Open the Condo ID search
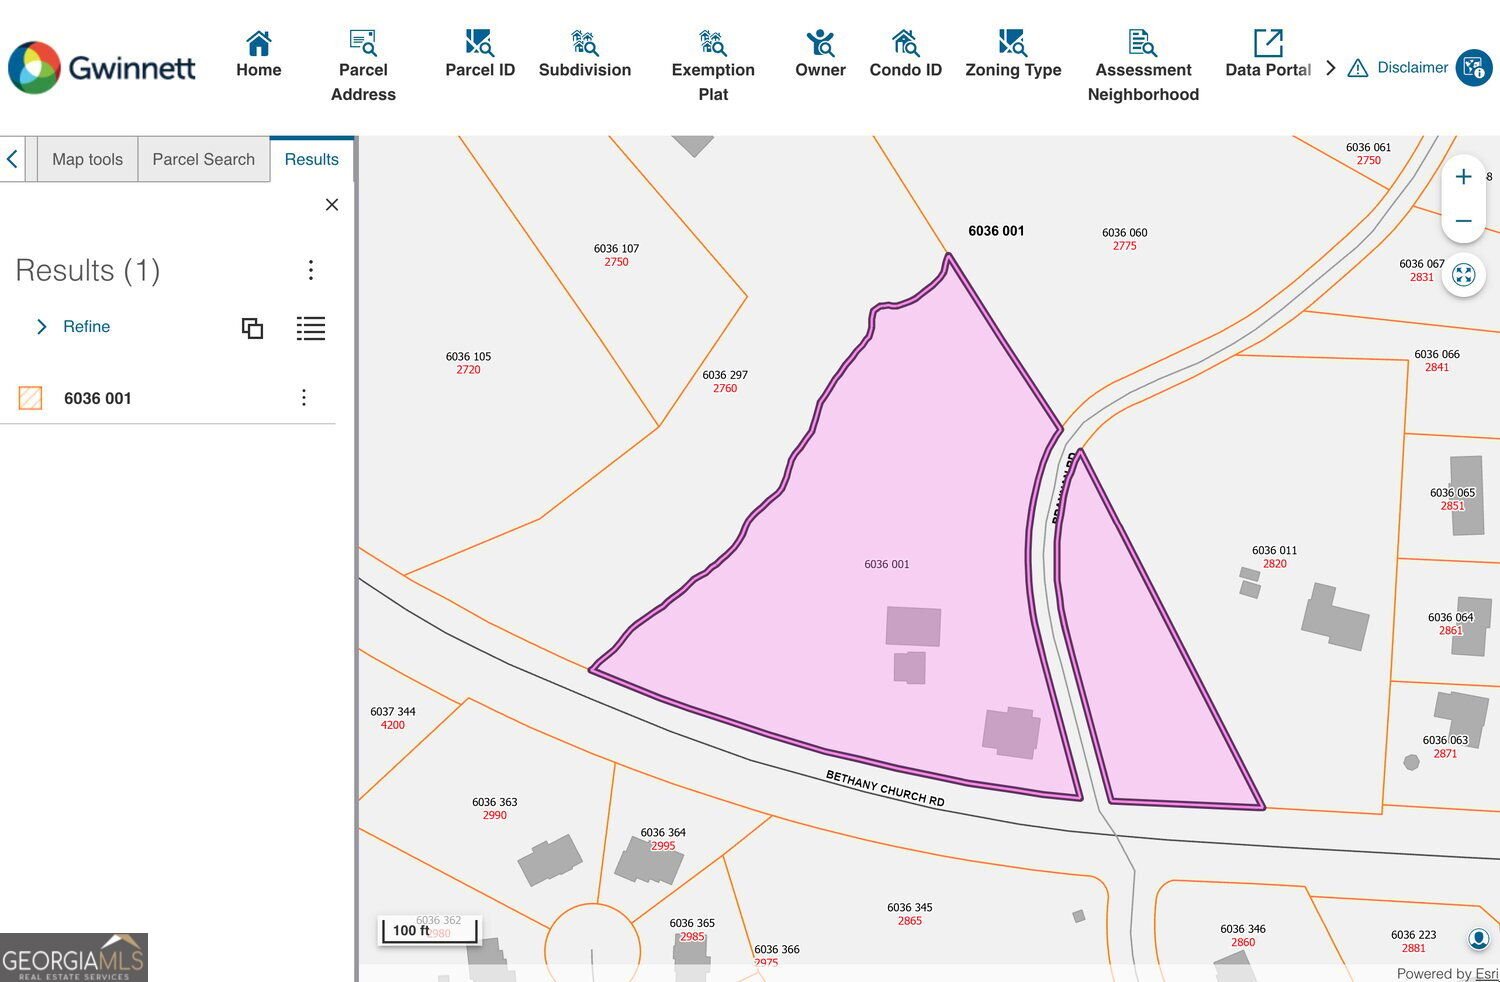 coord(906,55)
